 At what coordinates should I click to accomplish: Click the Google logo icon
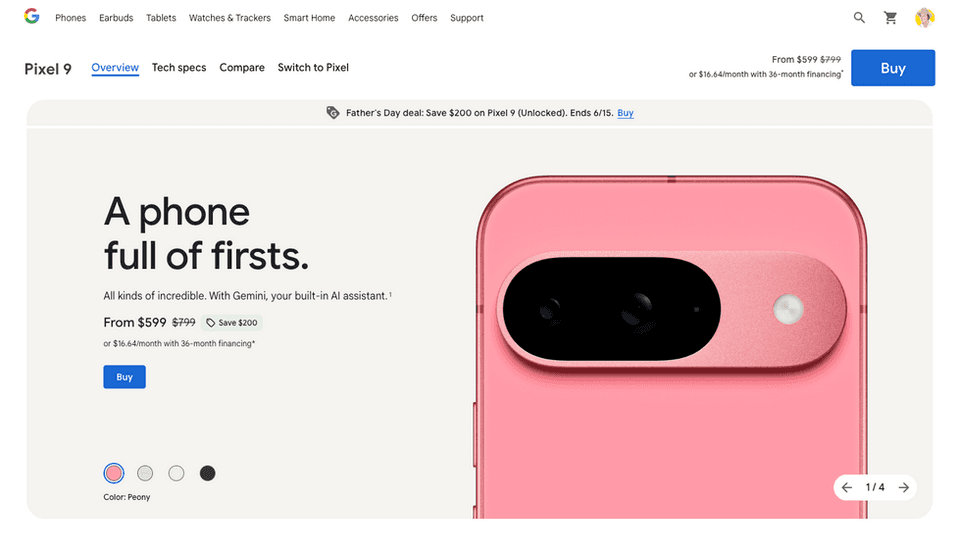tap(32, 17)
